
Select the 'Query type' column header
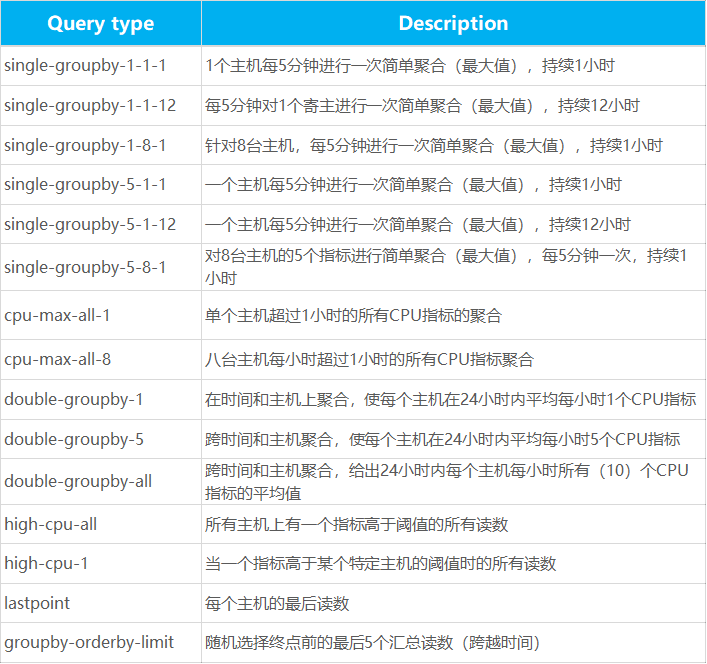pos(101,23)
